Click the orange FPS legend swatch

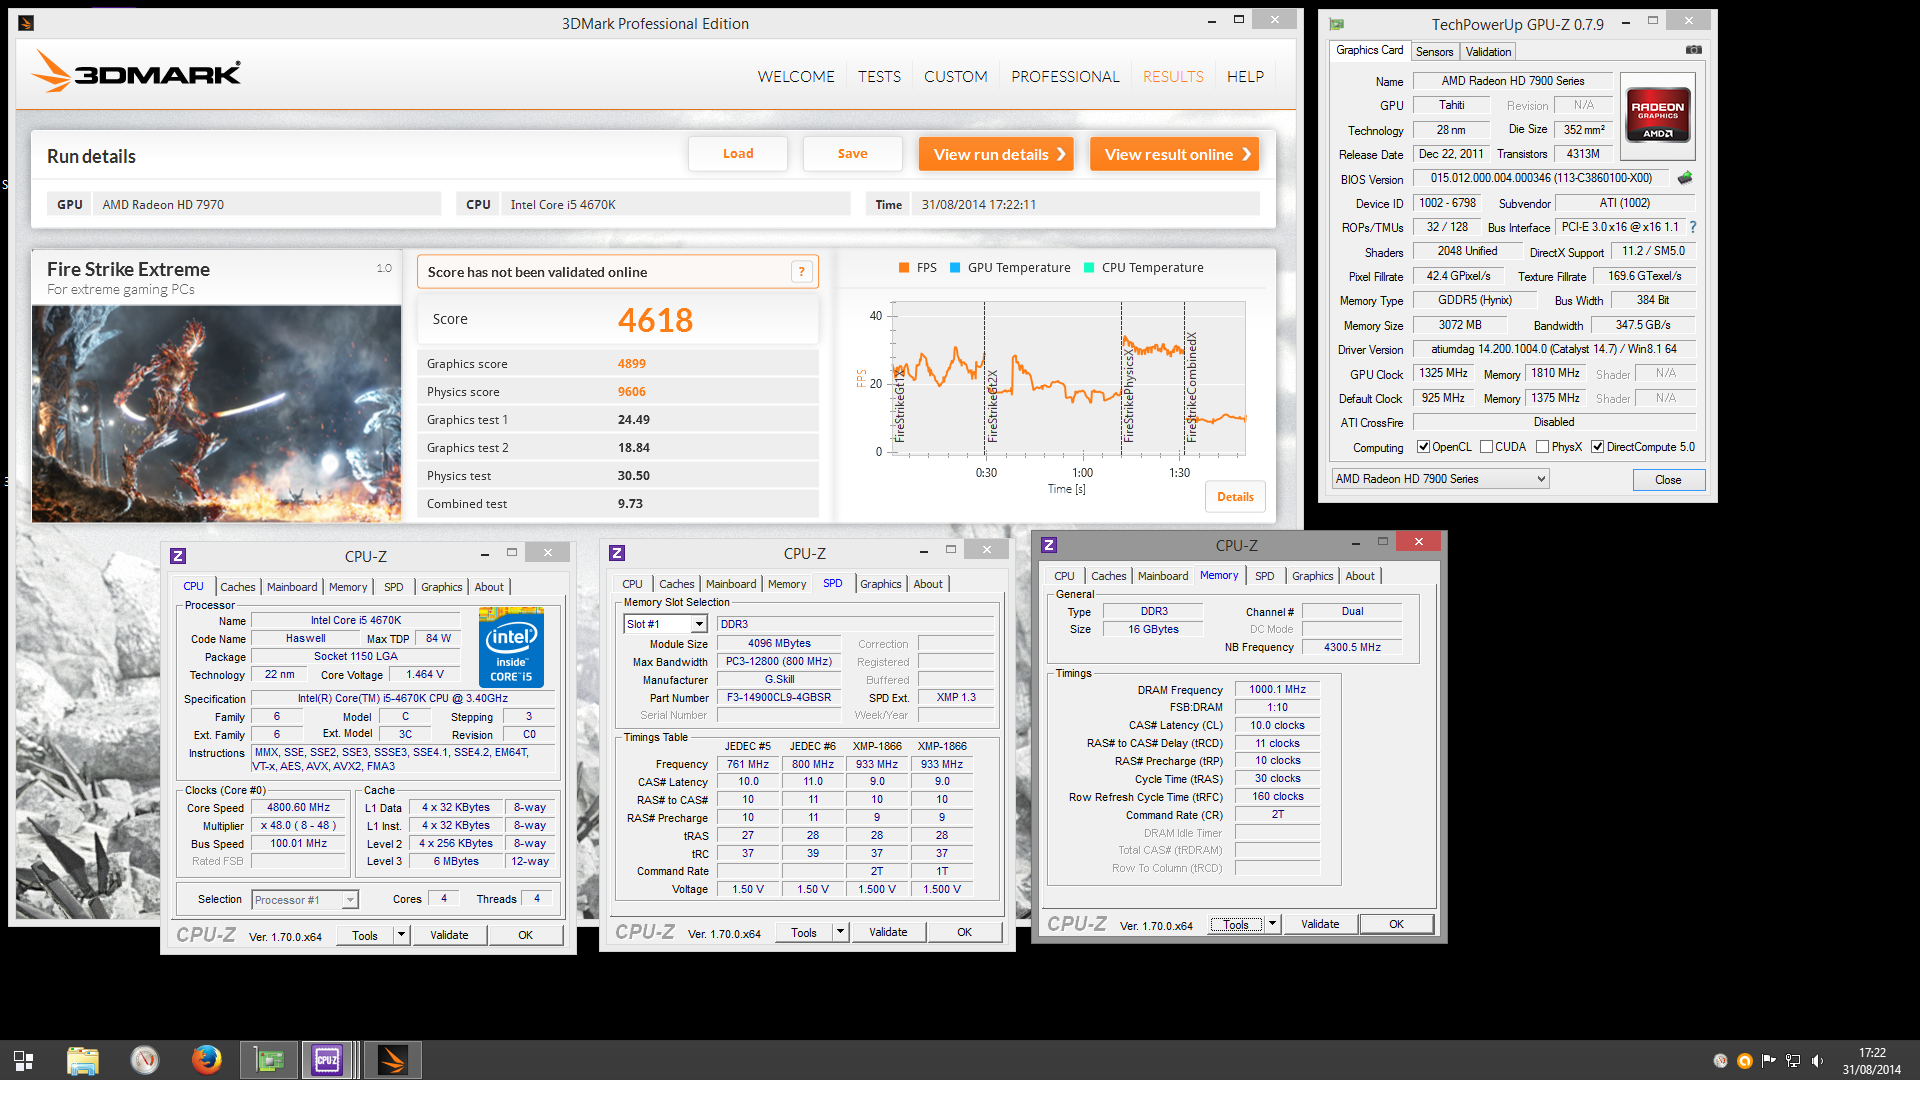coord(904,268)
